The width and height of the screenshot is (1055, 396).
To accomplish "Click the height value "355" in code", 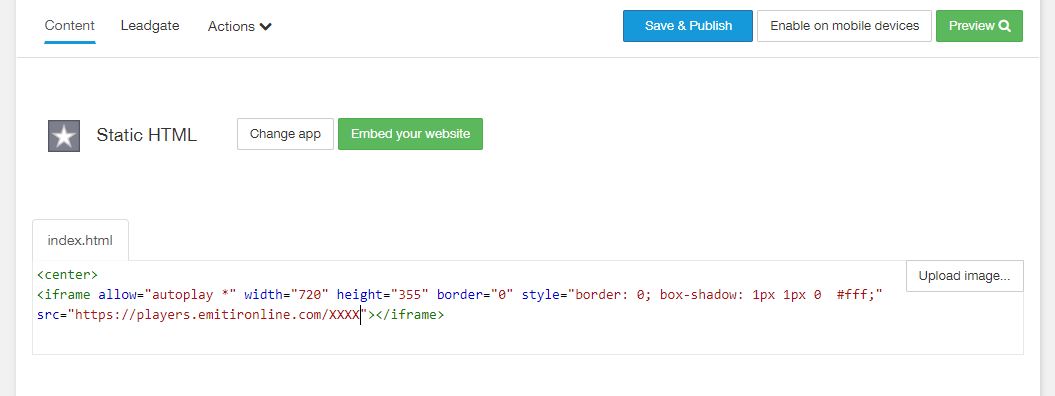I will point(409,294).
